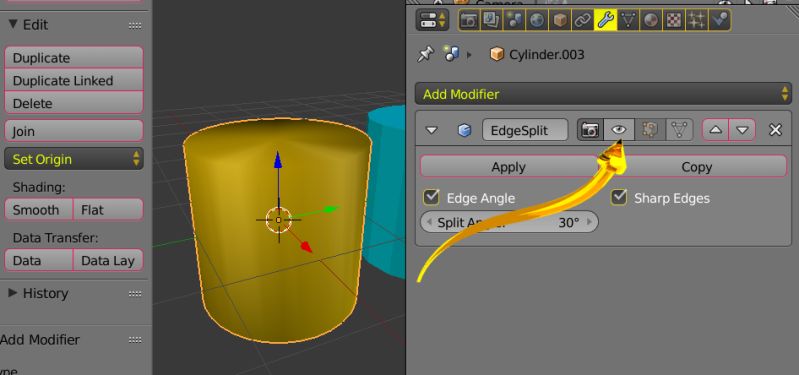Click the Data transfer button

point(39,260)
